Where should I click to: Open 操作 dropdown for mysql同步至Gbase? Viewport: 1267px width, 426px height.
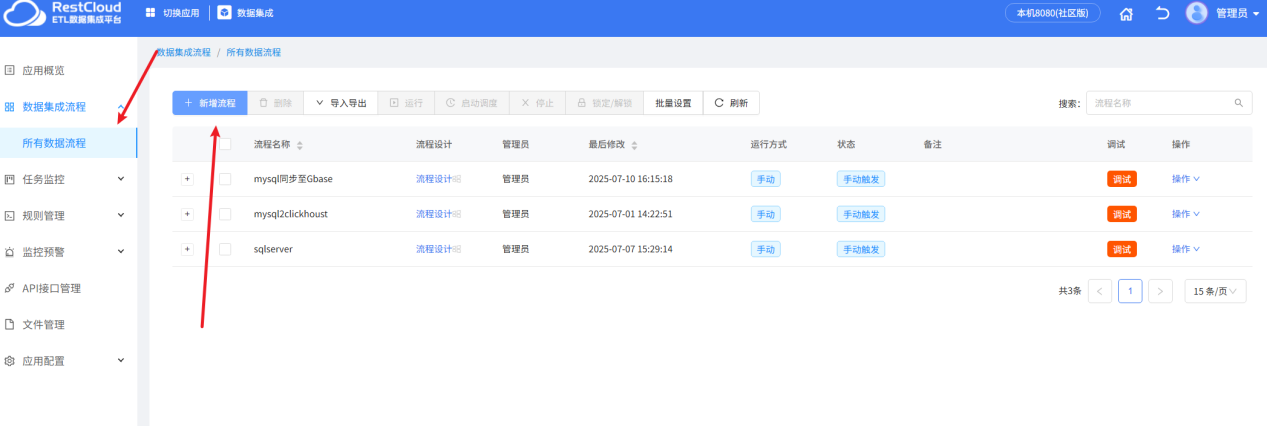pyautogui.click(x=1185, y=179)
